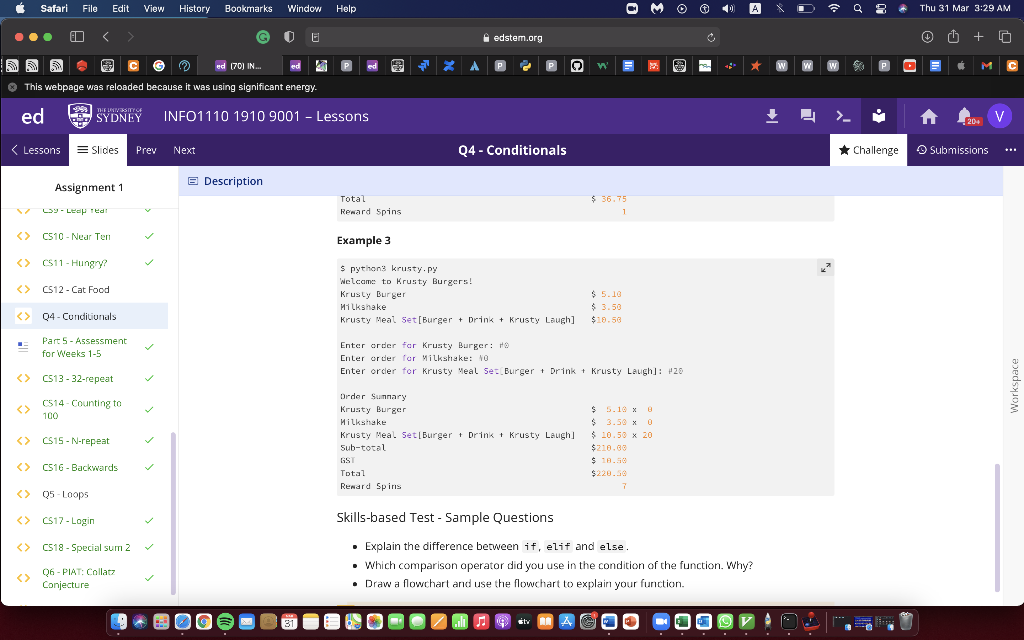The image size is (1024, 640).
Task: Select the highlighted lessons book icon
Action: click(x=878, y=116)
